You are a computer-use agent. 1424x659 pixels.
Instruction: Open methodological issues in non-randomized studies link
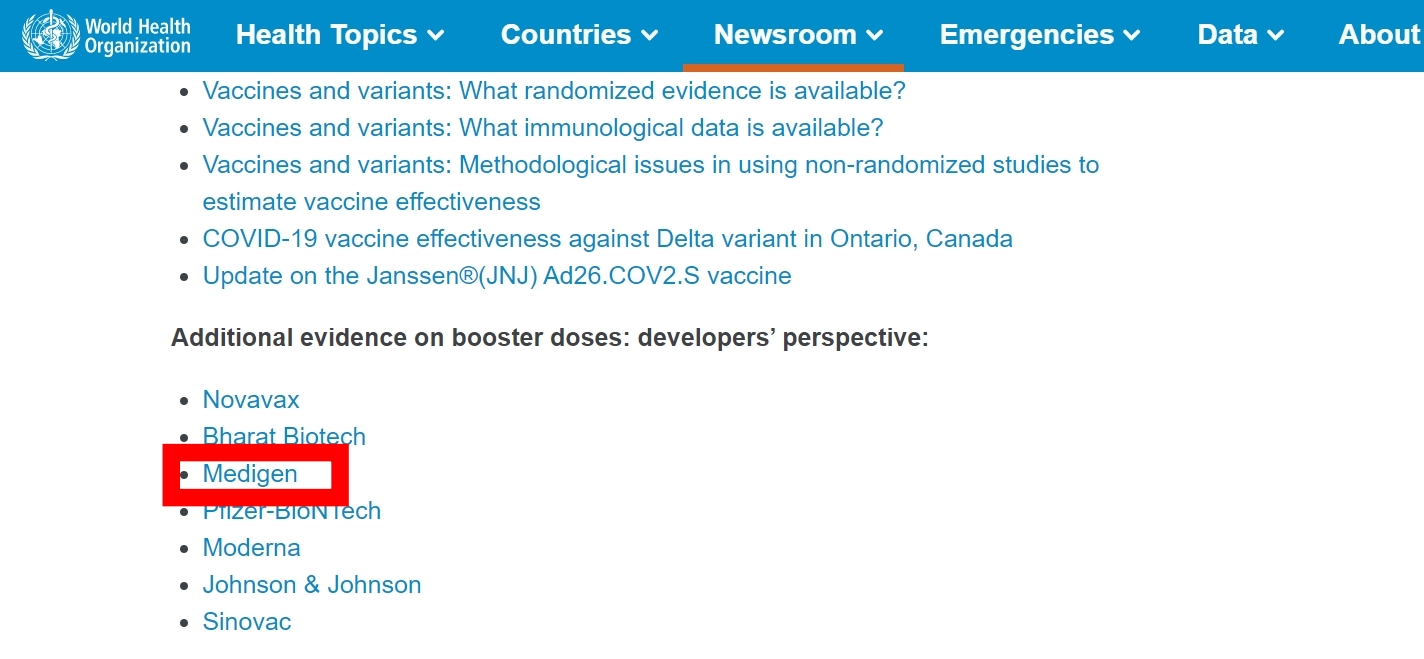(651, 183)
